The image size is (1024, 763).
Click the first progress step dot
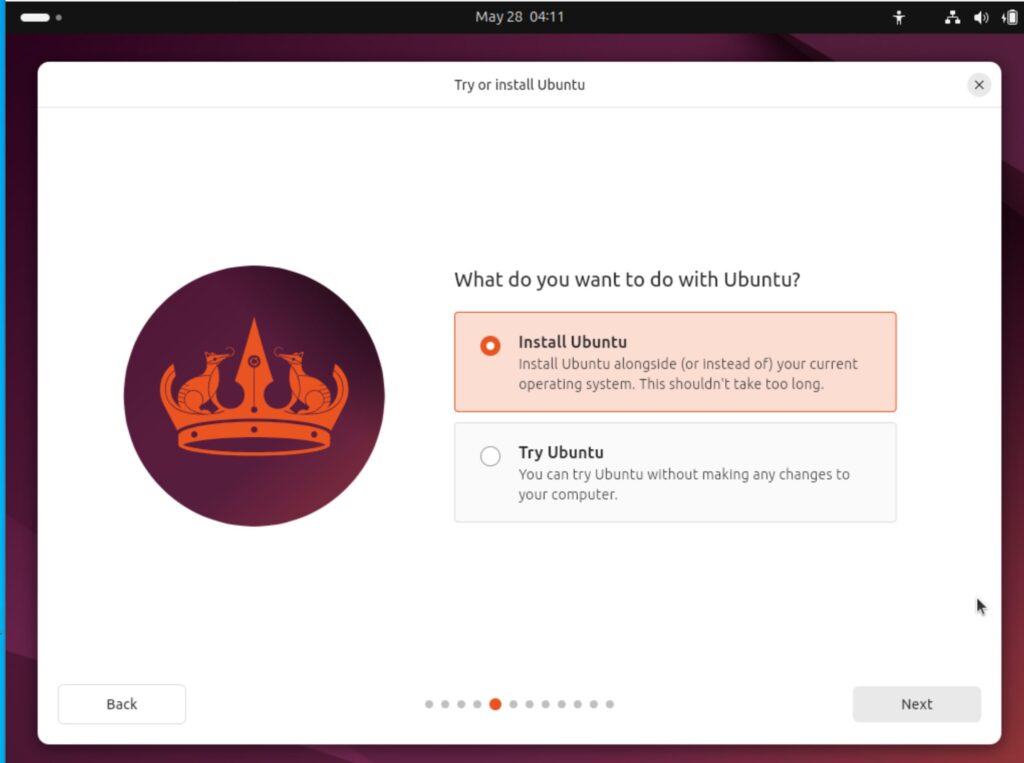pos(429,704)
